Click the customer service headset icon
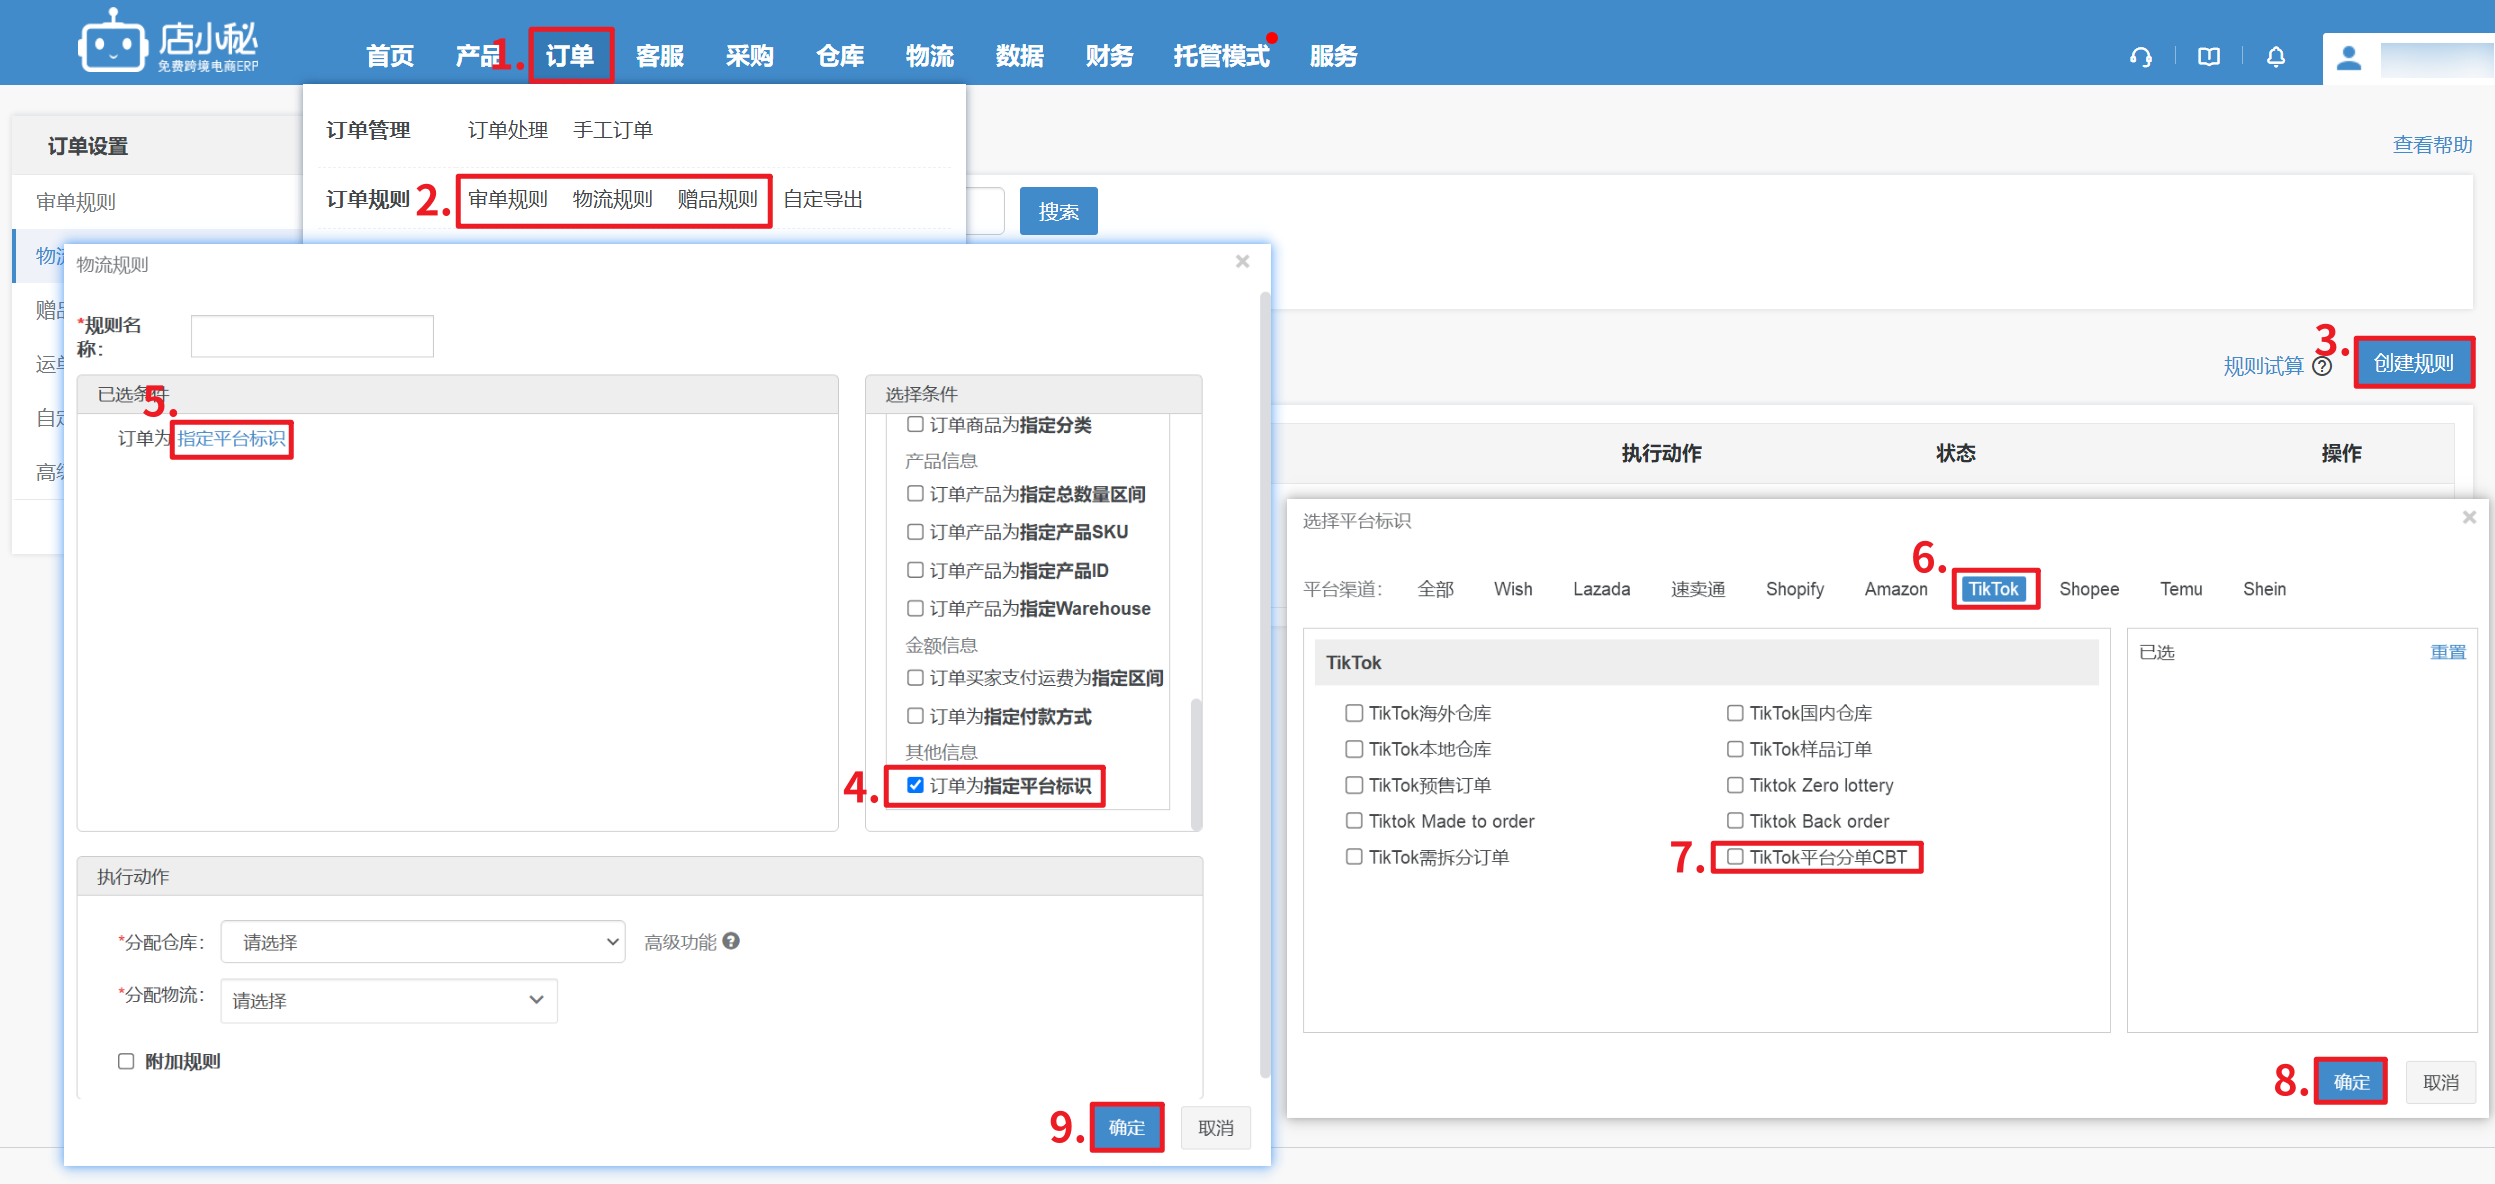The height and width of the screenshot is (1184, 2495). tap(2141, 57)
